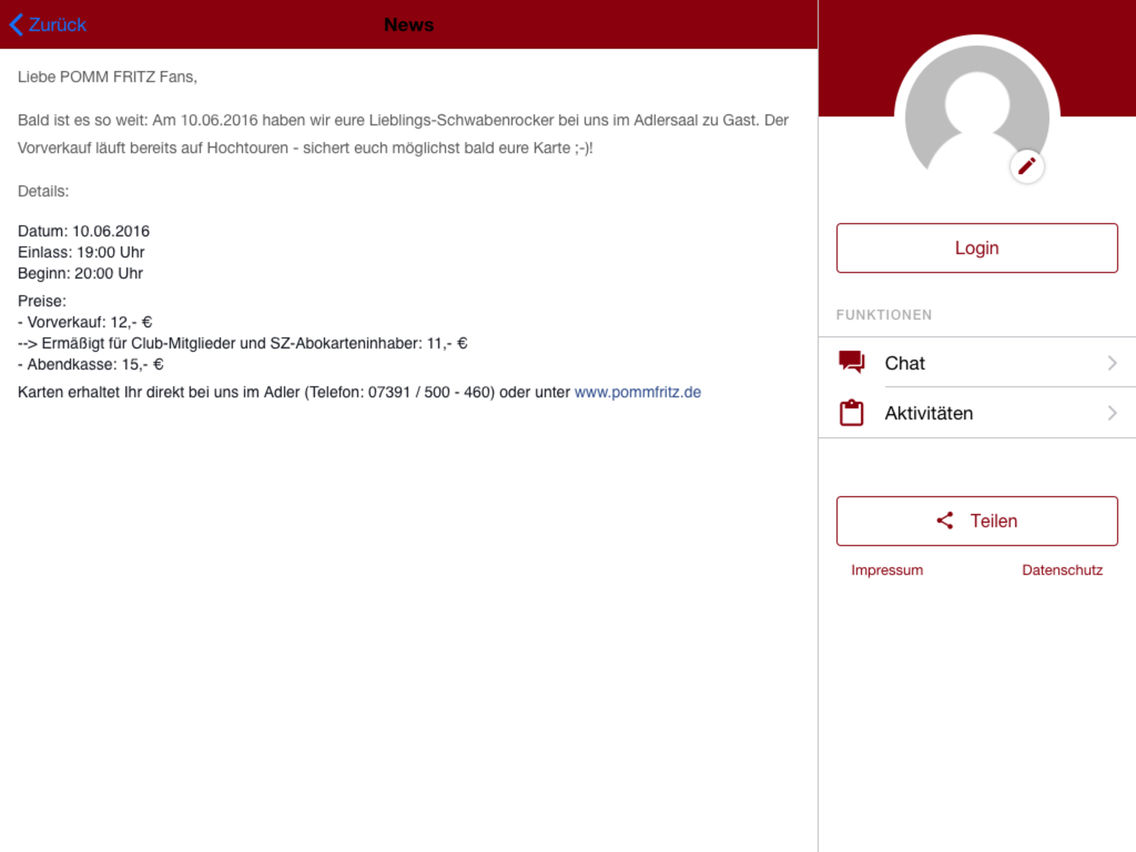
Task: Click the 'Ermäßigt für Club-Mitglieder' price line
Action: tap(243, 343)
